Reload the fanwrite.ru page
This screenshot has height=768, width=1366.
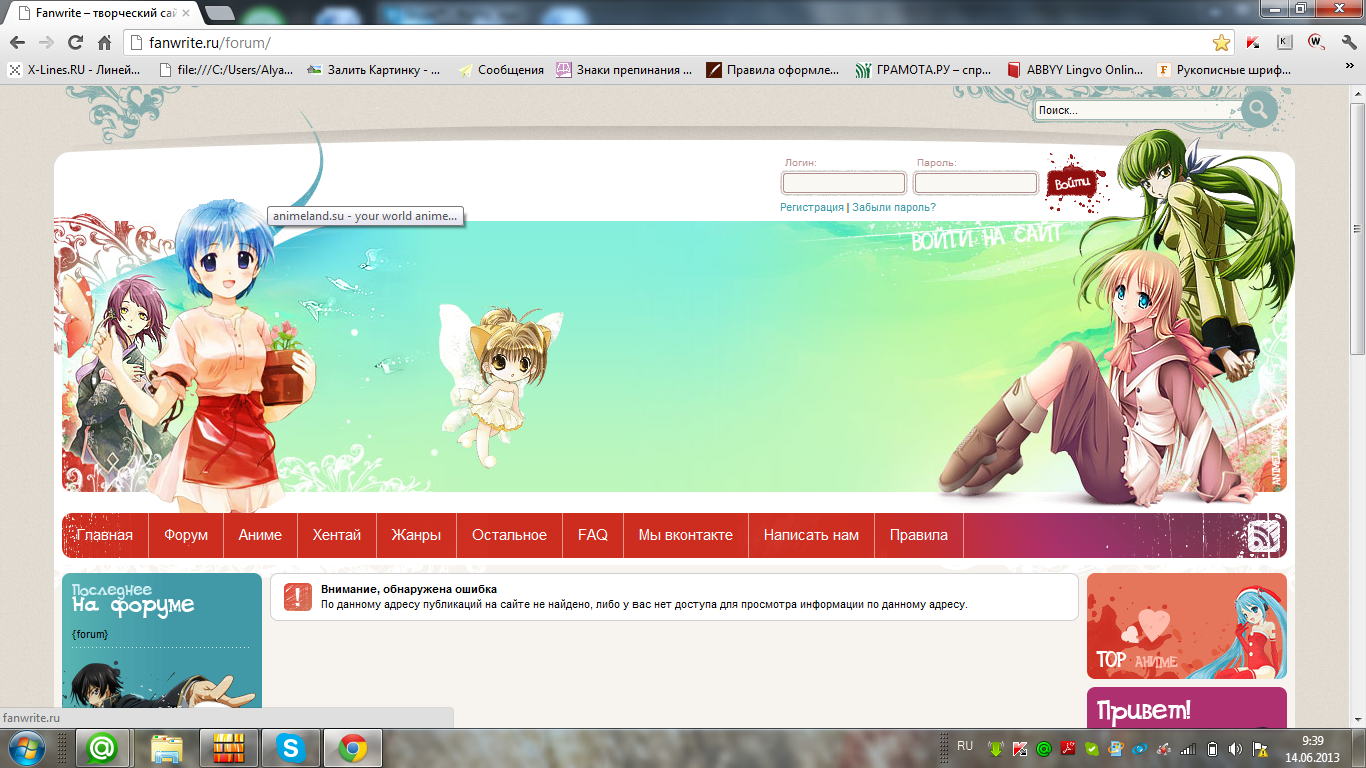pos(75,43)
